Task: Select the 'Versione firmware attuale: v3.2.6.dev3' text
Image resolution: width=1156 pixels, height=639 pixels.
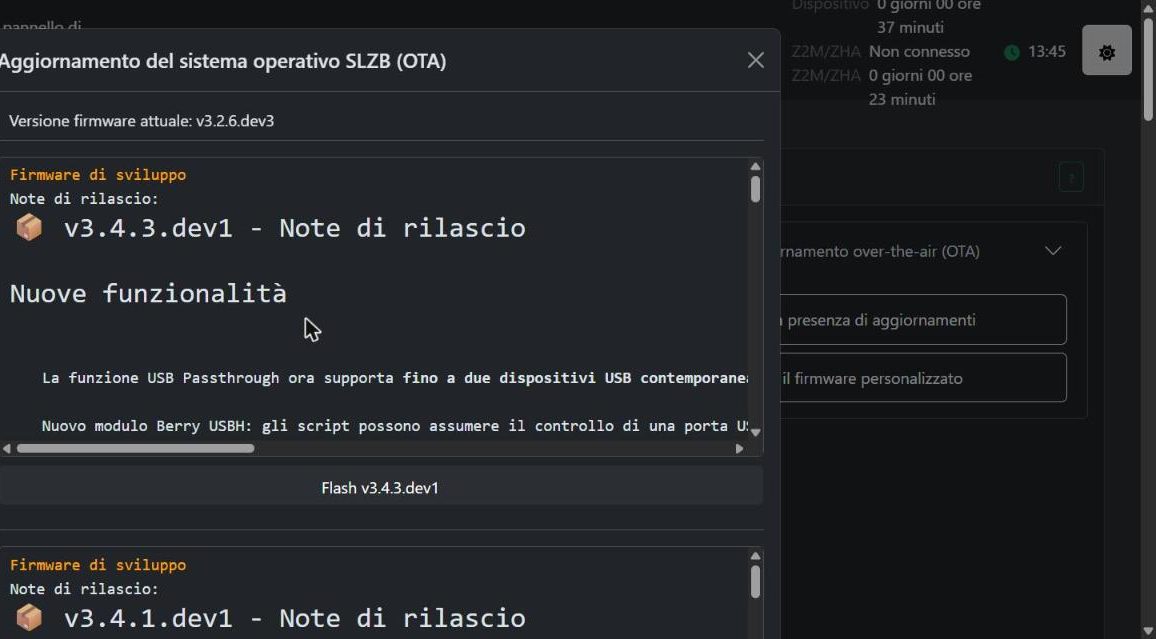Action: 142,121
